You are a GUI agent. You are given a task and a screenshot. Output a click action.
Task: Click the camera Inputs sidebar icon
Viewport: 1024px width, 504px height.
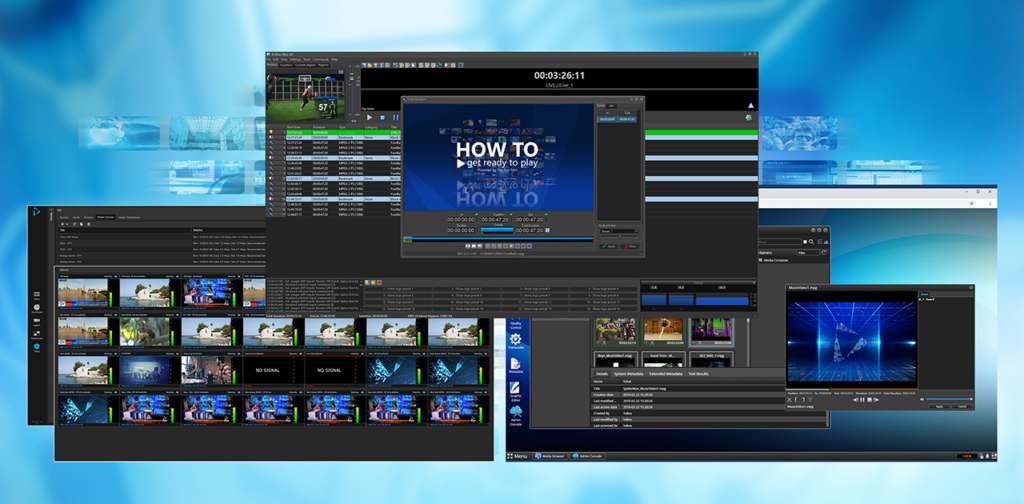[37, 321]
